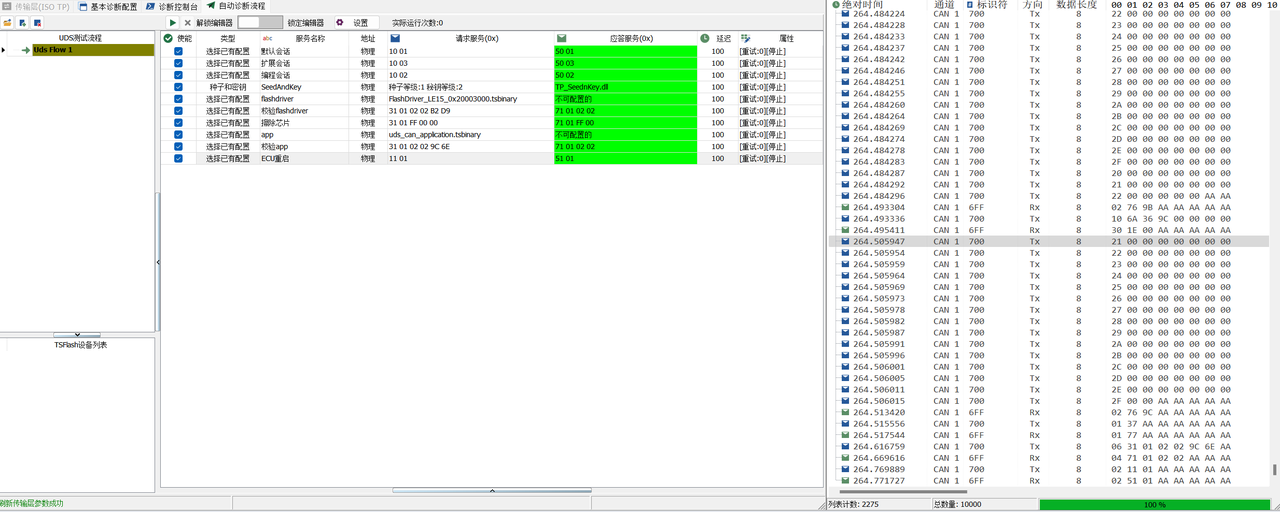Click the up chevron below the service table
1280x512 pixels.
(x=491, y=491)
